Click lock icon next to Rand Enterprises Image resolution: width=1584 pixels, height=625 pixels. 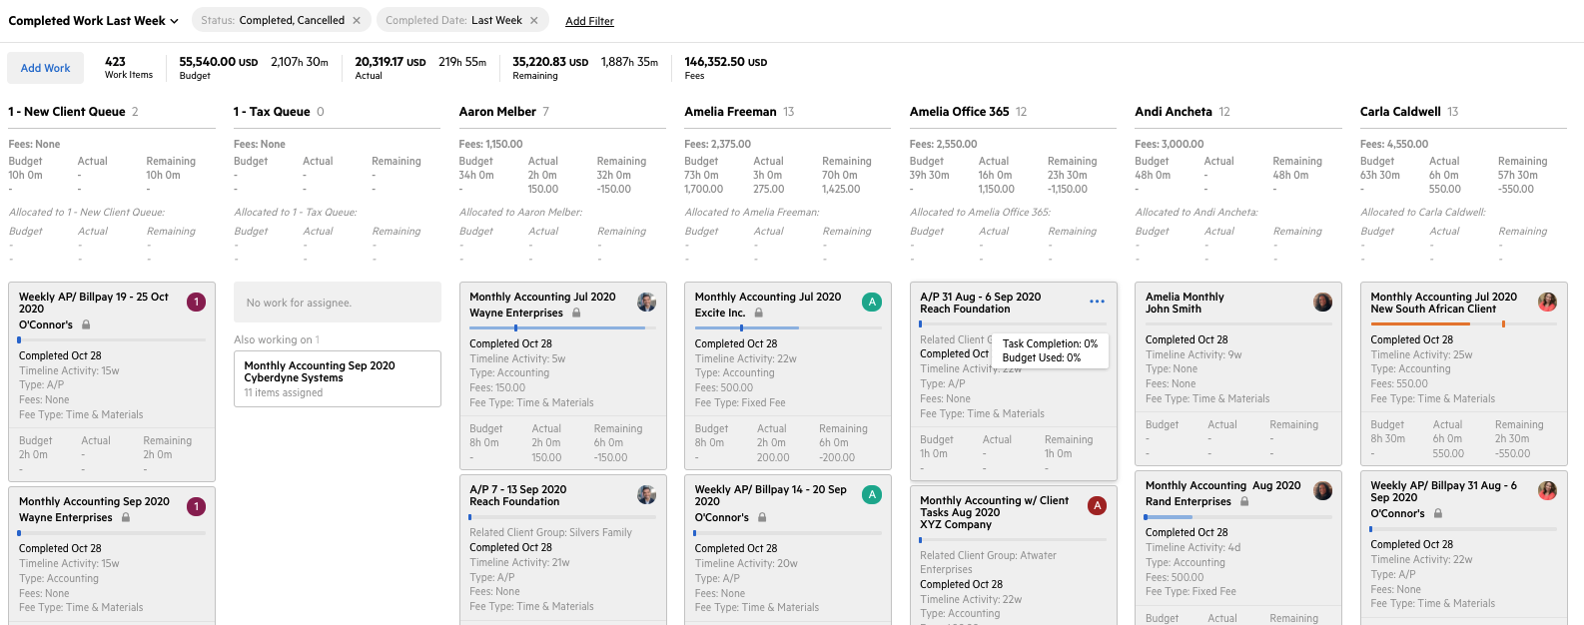point(1245,502)
